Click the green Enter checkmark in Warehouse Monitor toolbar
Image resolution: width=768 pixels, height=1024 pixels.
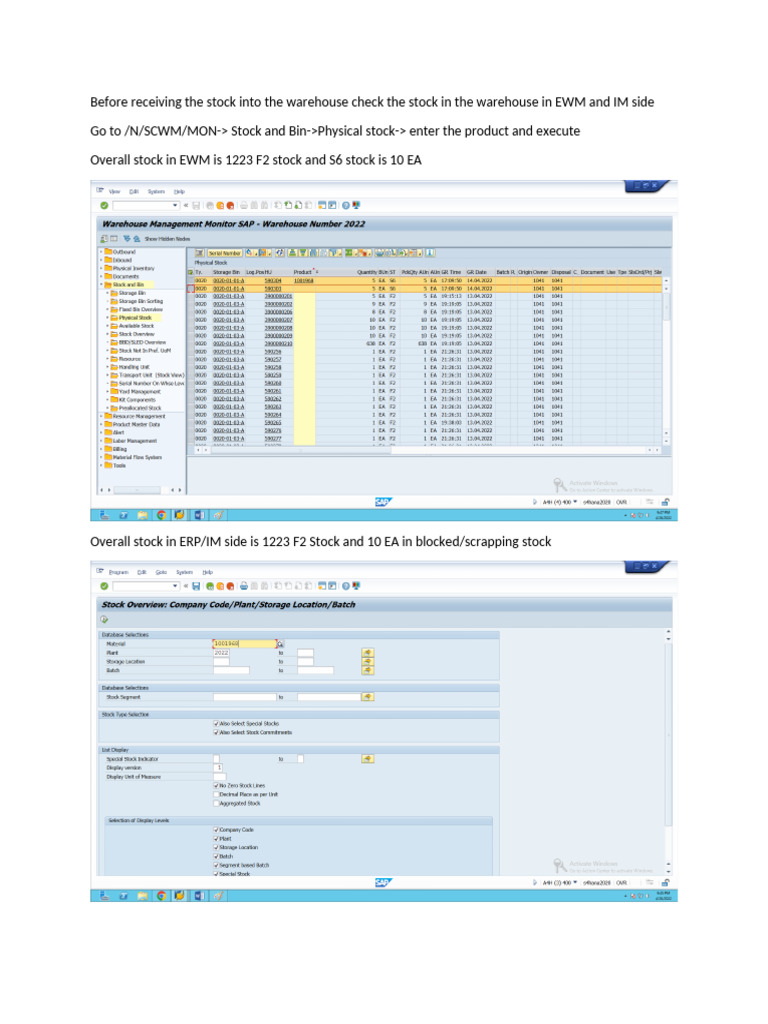pyautogui.click(x=104, y=205)
